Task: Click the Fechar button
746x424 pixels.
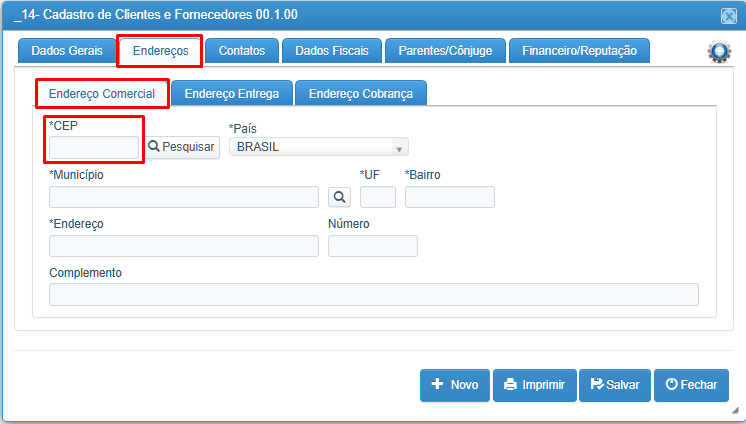Action: [x=691, y=385]
